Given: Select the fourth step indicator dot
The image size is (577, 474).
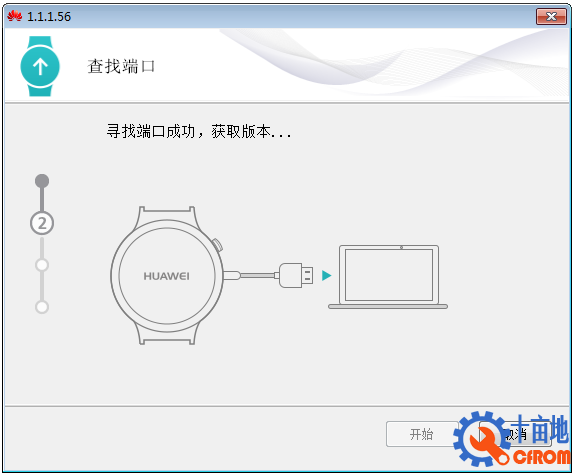Looking at the screenshot, I should (x=42, y=307).
